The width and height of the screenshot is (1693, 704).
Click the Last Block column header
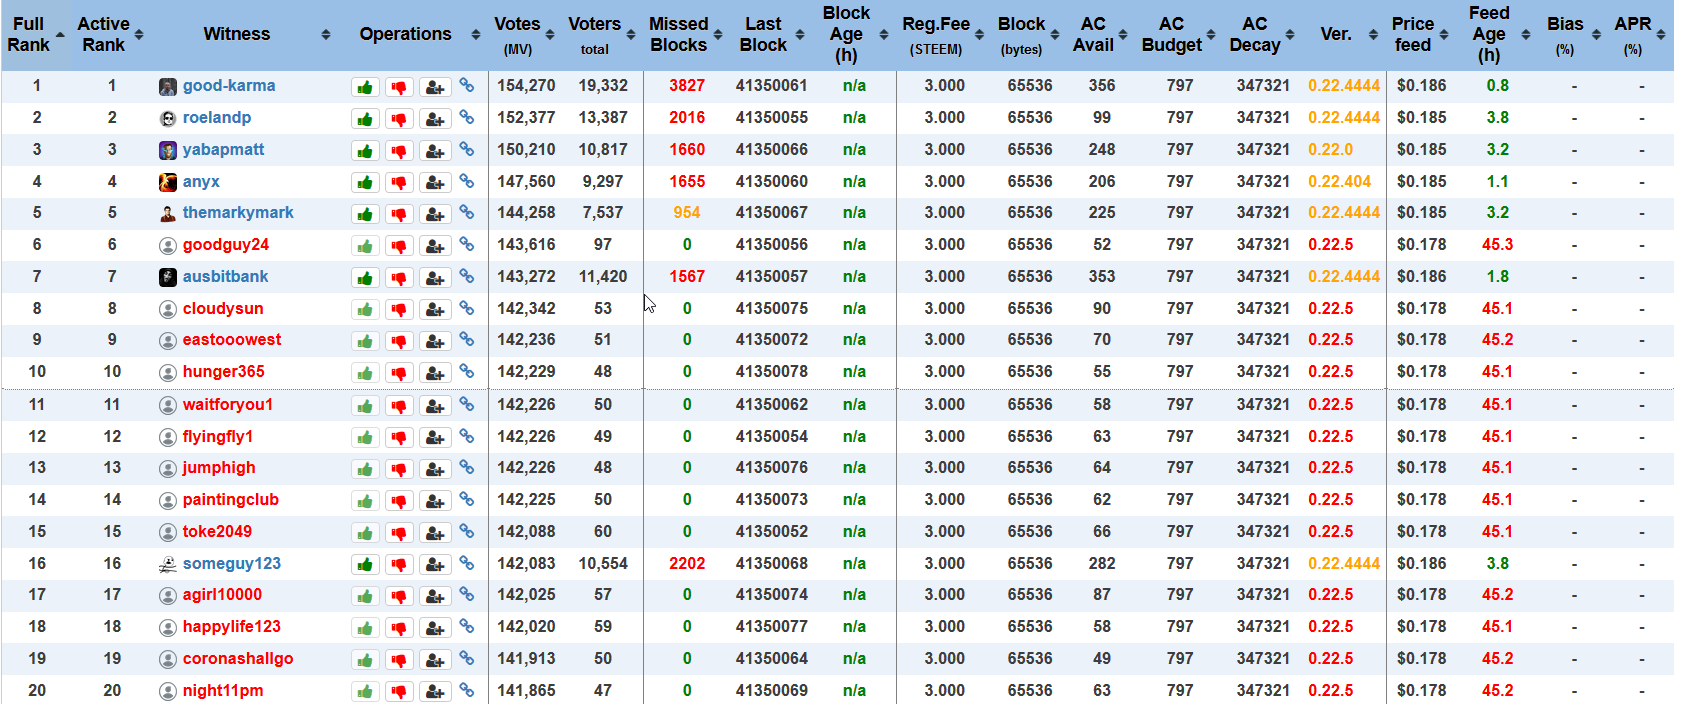coord(763,34)
